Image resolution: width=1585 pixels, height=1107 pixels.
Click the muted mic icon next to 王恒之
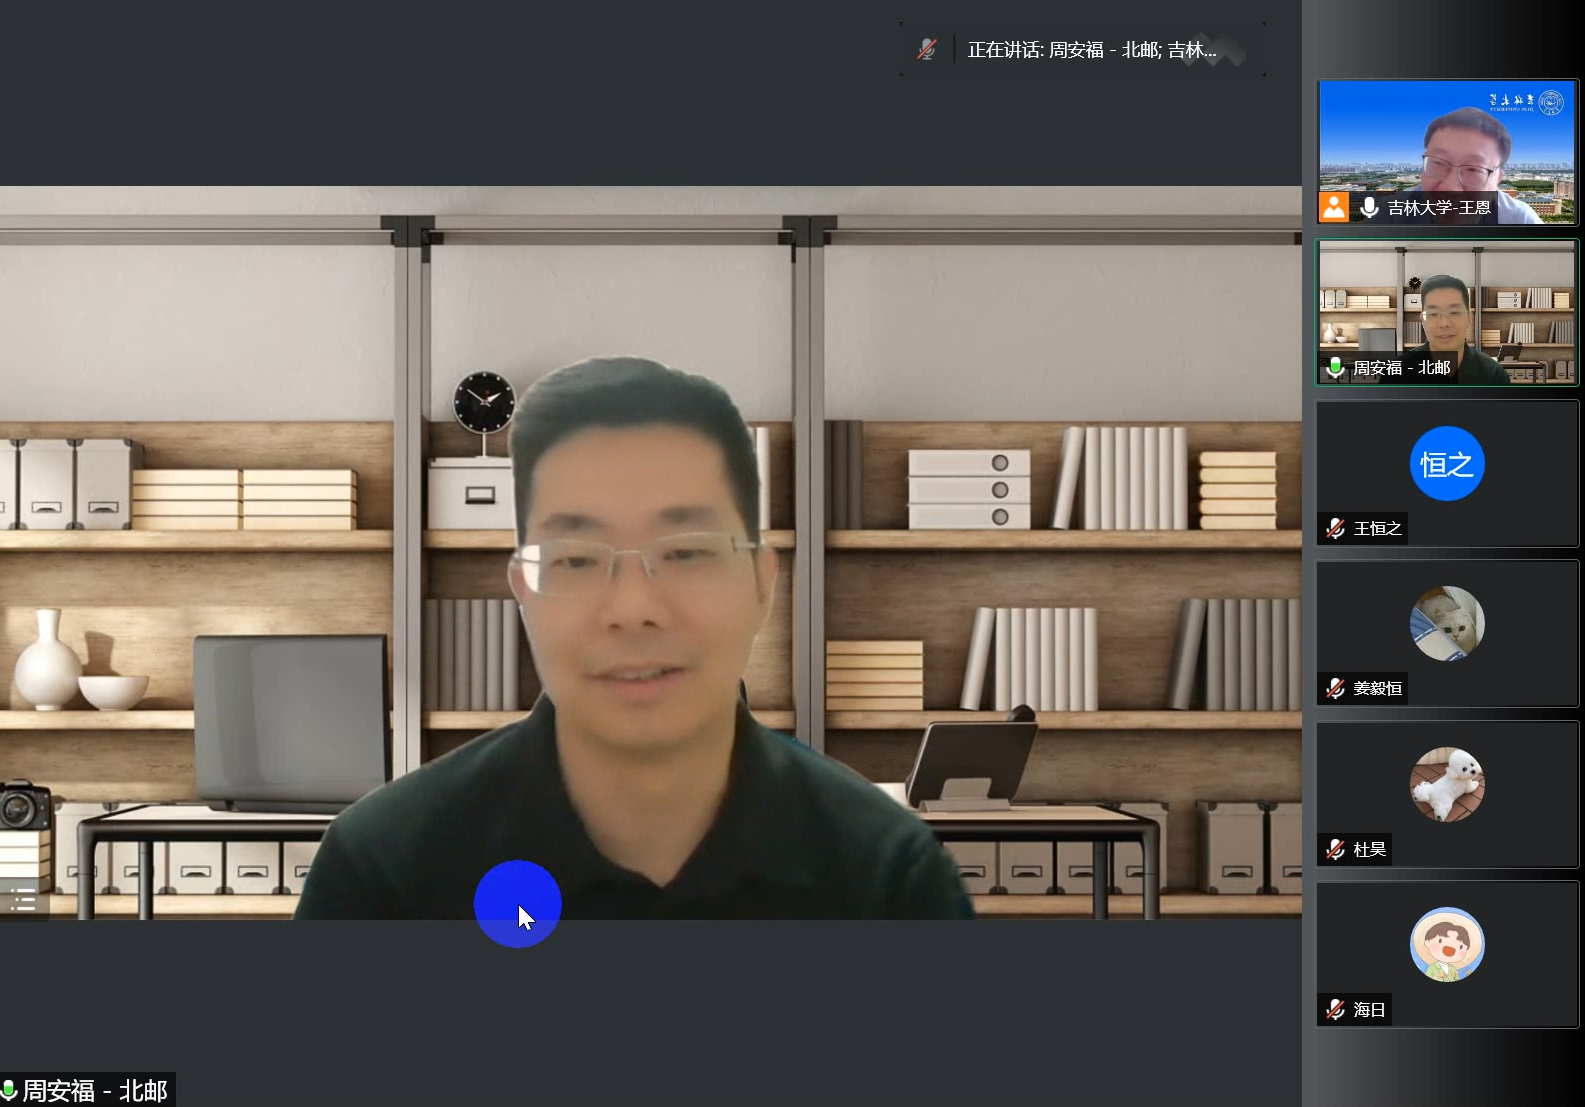[x=1335, y=528]
